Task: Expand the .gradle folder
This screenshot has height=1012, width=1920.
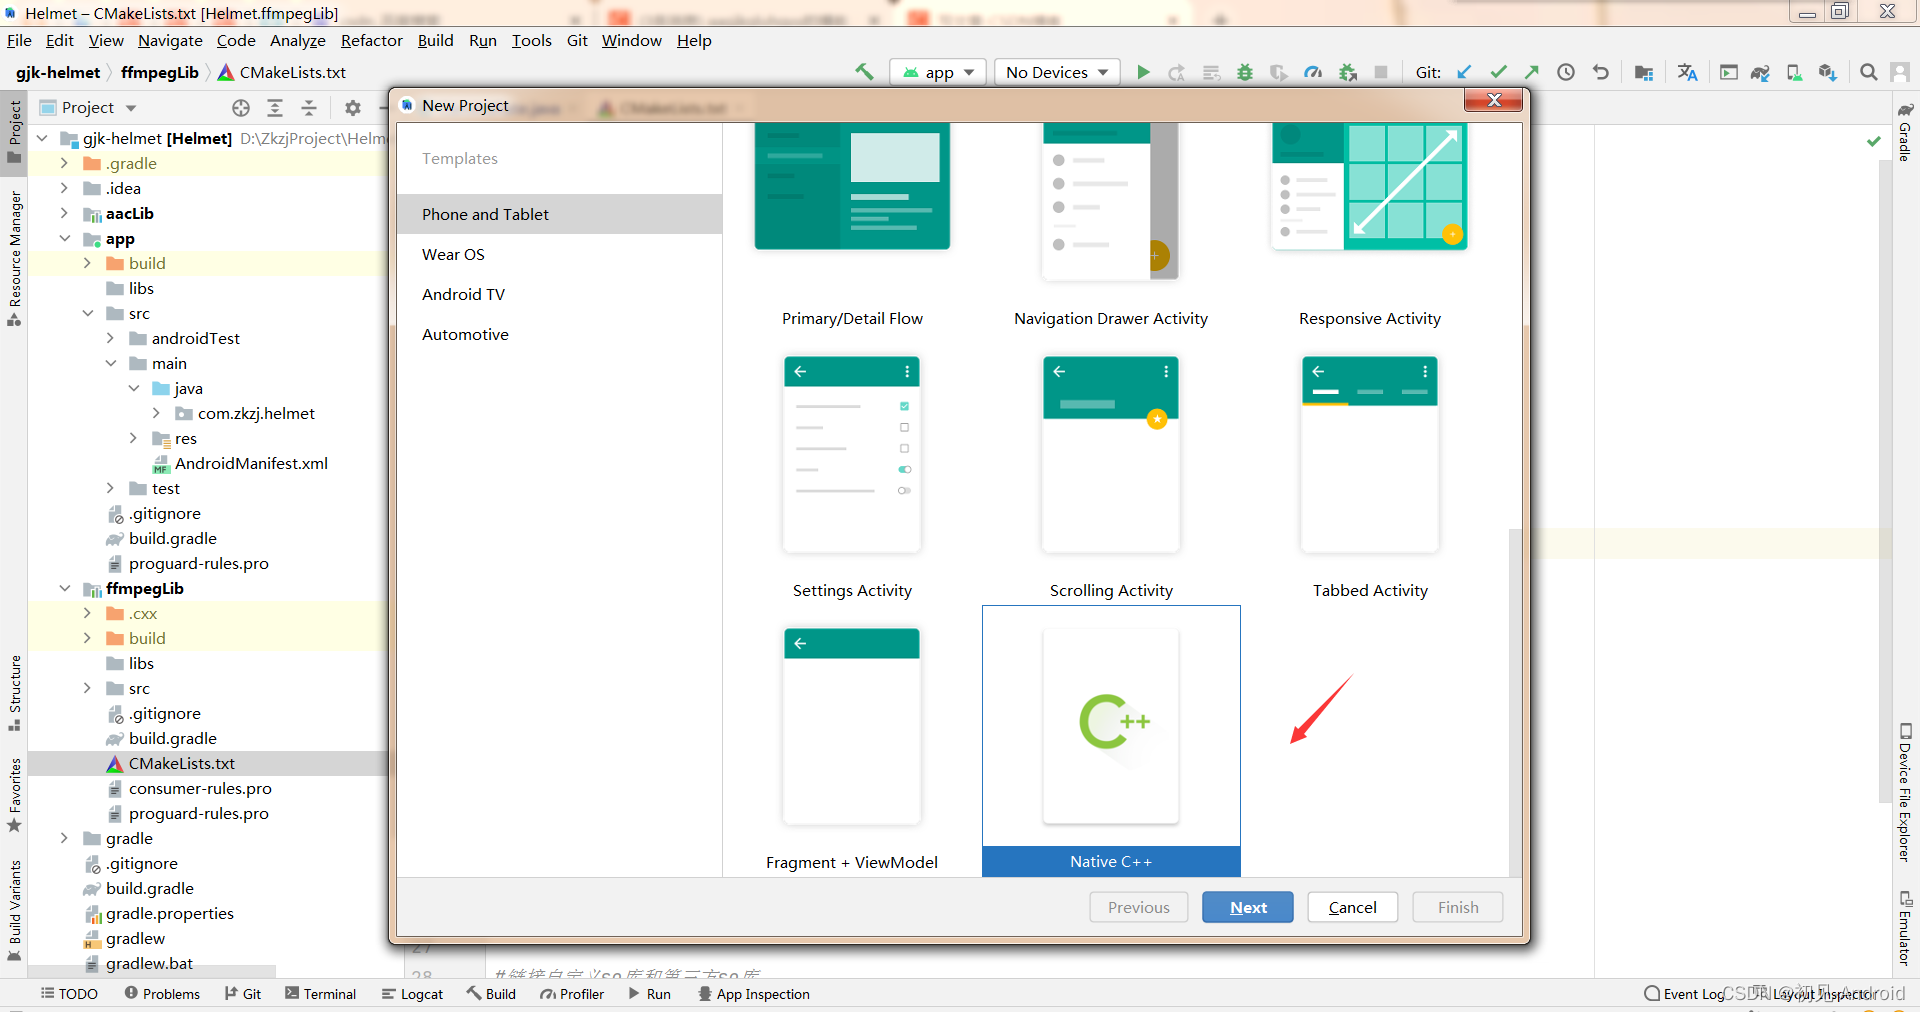Action: [x=64, y=163]
